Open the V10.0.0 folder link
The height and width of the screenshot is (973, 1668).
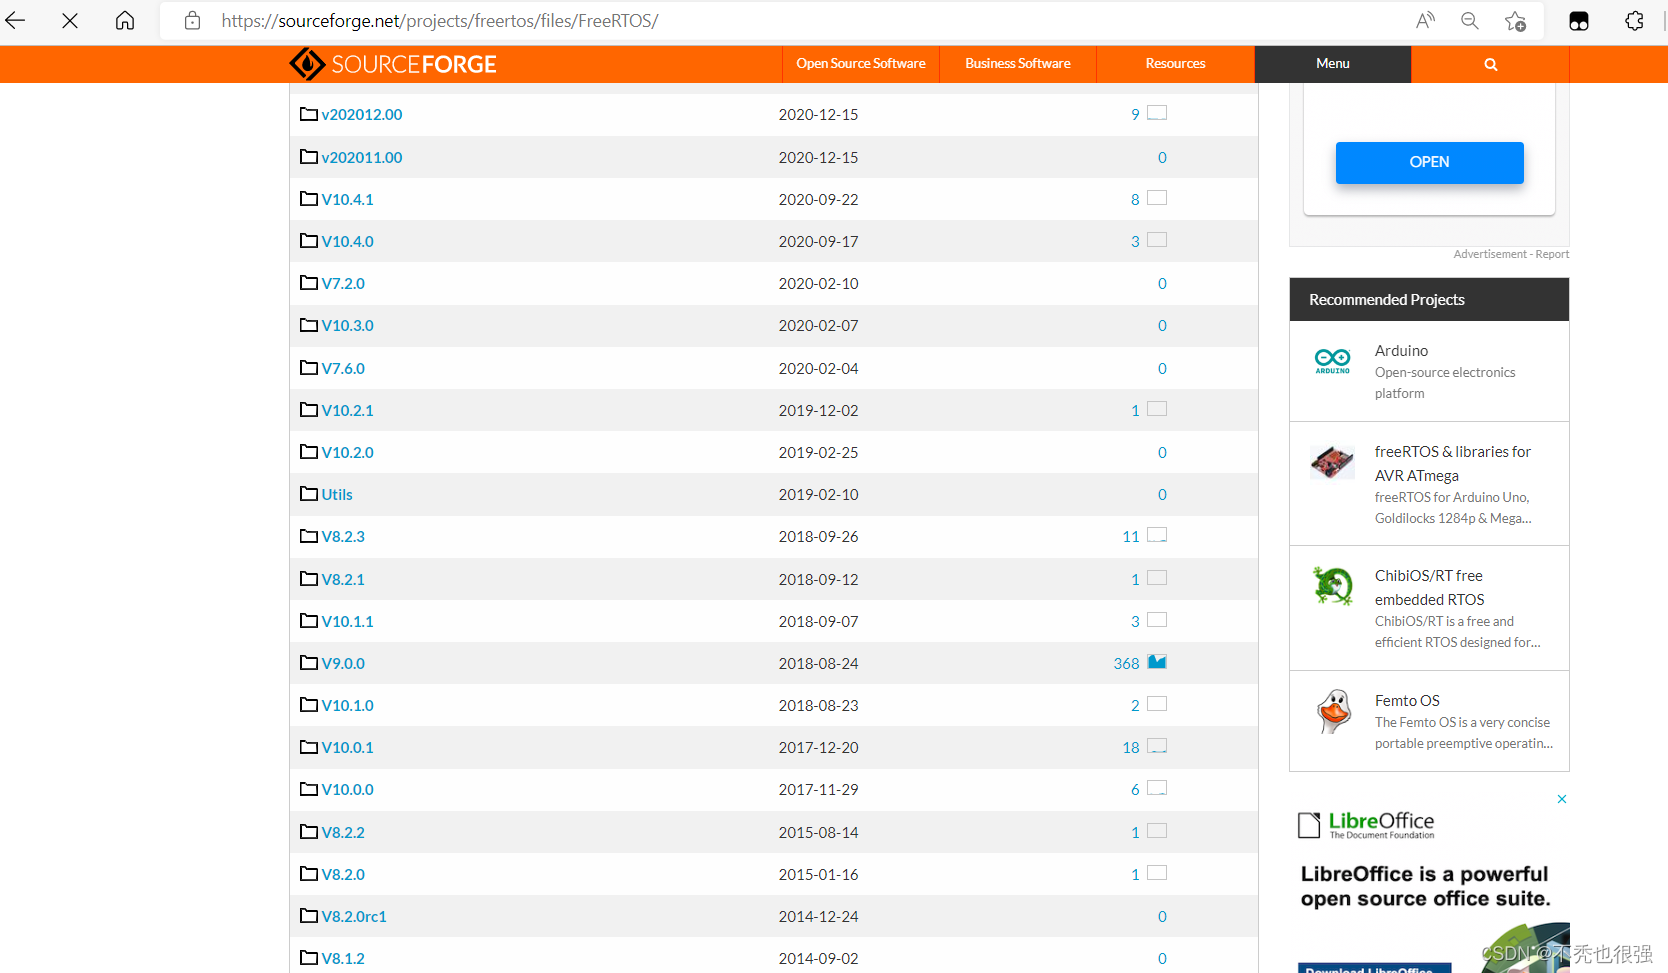347,789
